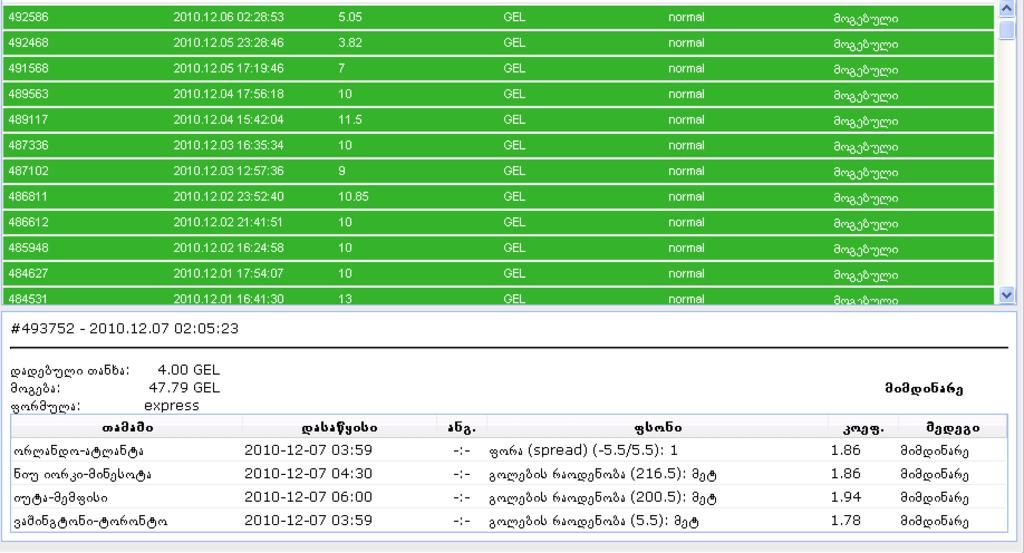The height and width of the screenshot is (553, 1024).
Task: Click the ანგ. column header
Action: (462, 428)
